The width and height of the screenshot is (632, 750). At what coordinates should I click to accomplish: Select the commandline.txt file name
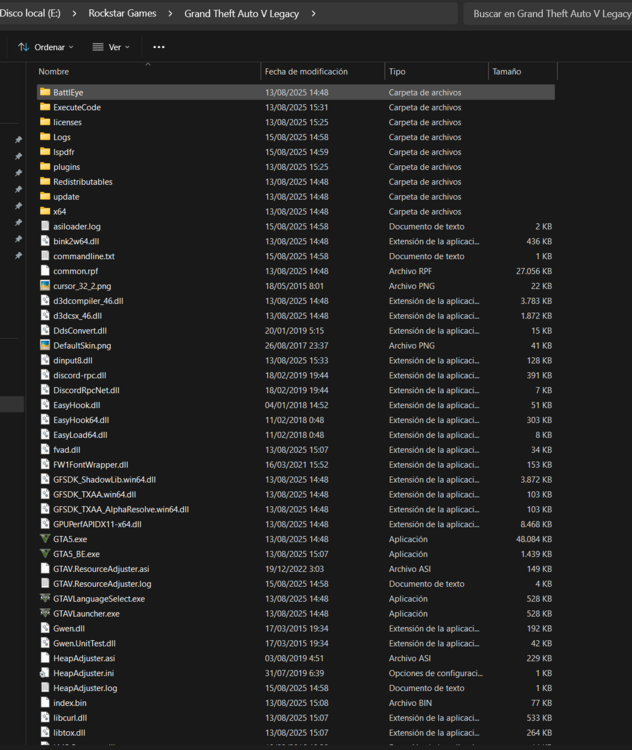[84, 256]
